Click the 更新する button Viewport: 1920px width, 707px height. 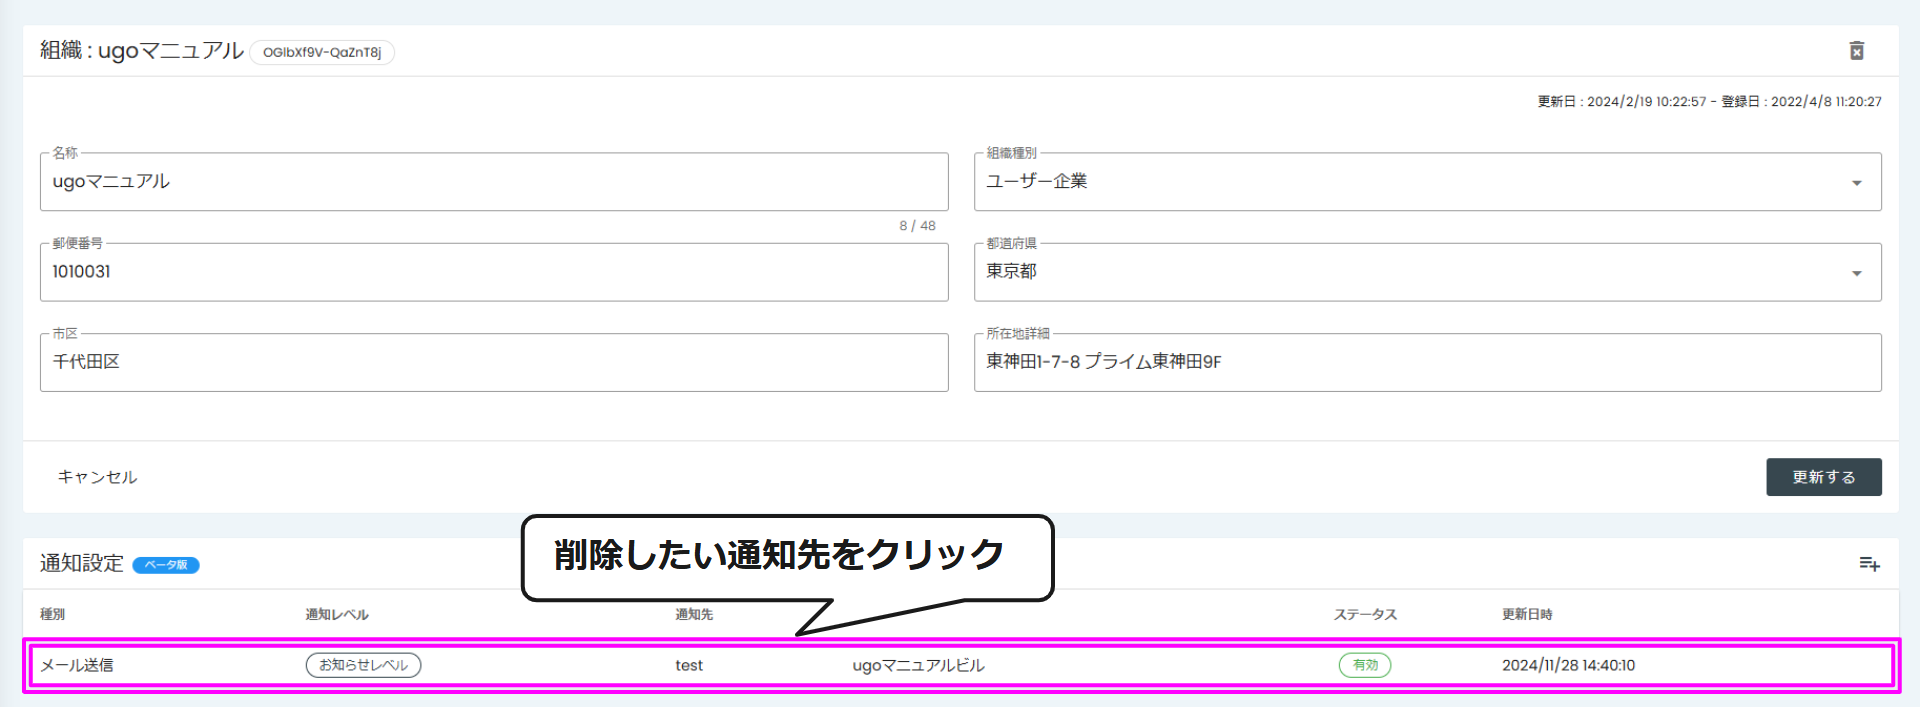pyautogui.click(x=1823, y=477)
